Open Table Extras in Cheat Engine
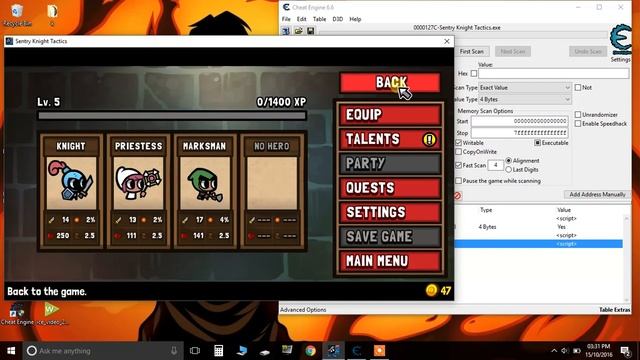Viewport: 640px width, 360px height. (614, 310)
